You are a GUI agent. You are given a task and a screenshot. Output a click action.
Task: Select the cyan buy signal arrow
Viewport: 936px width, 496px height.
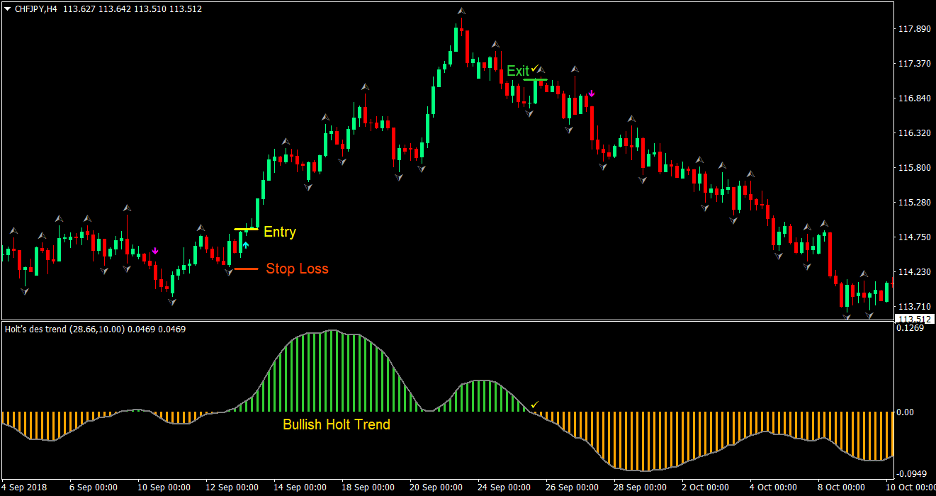point(246,245)
